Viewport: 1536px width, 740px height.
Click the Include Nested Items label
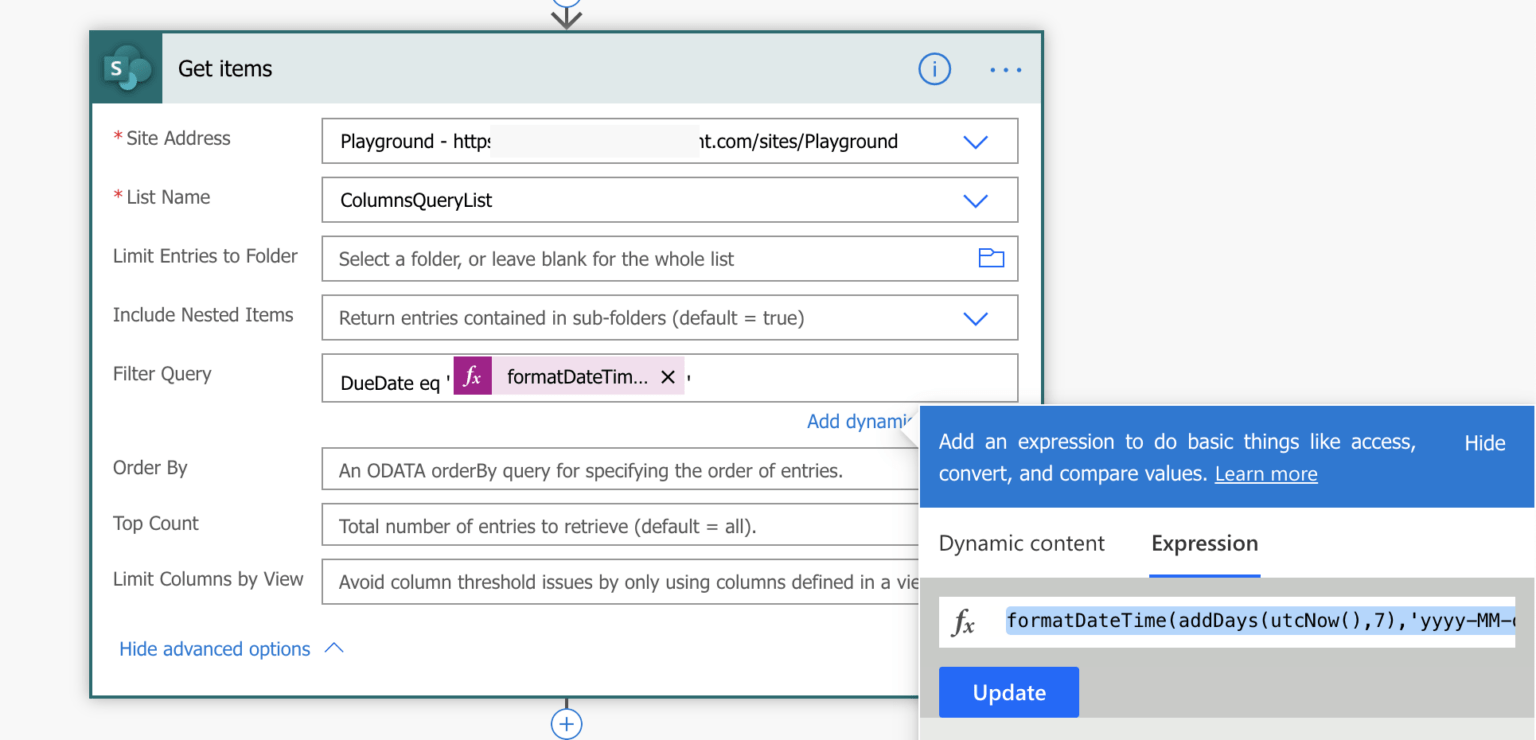point(203,315)
